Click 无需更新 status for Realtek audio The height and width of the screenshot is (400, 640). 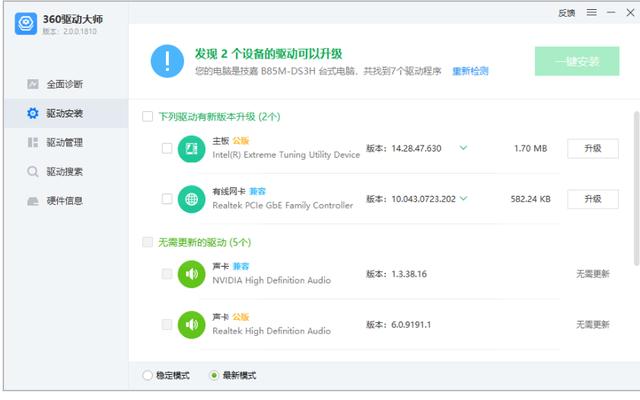point(593,324)
